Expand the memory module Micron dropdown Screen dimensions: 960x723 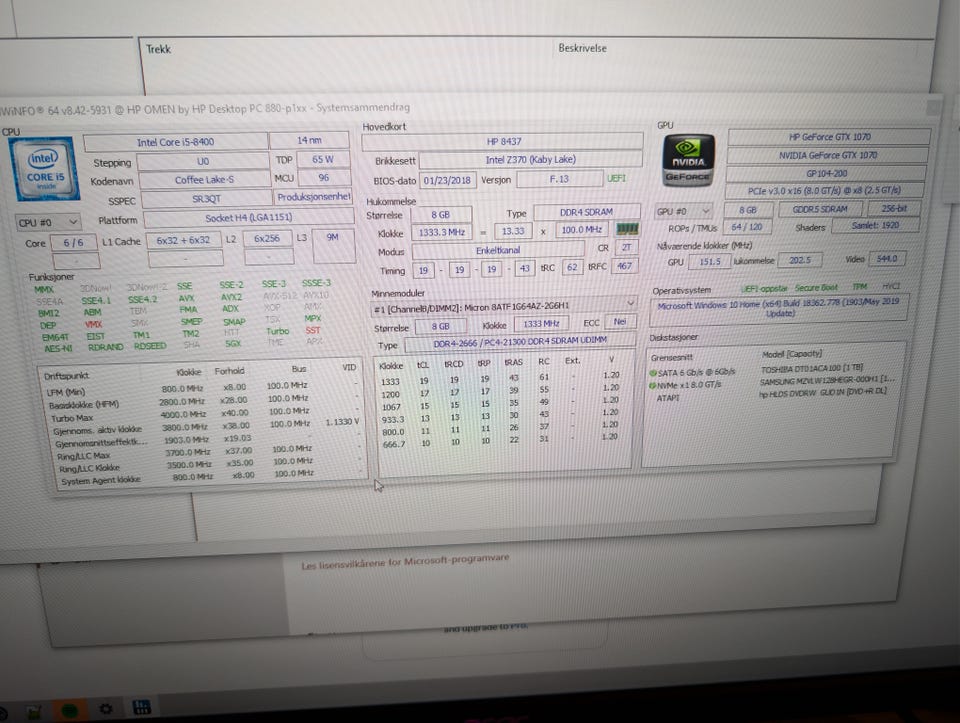(x=630, y=303)
